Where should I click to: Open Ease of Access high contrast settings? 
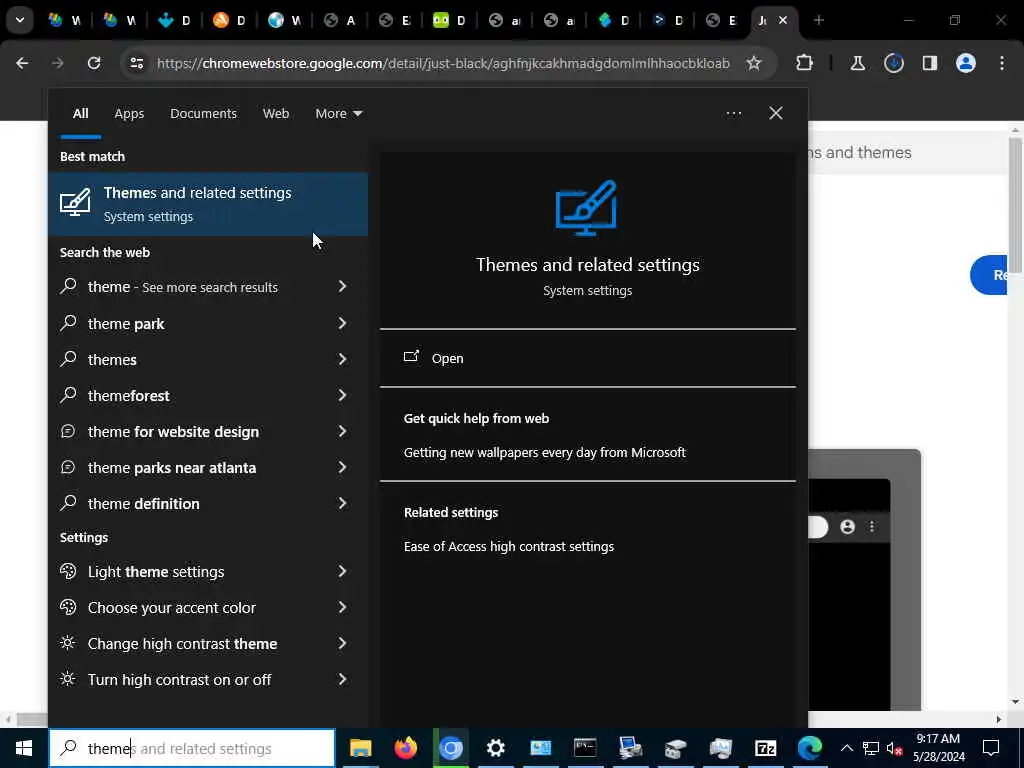[x=508, y=546]
